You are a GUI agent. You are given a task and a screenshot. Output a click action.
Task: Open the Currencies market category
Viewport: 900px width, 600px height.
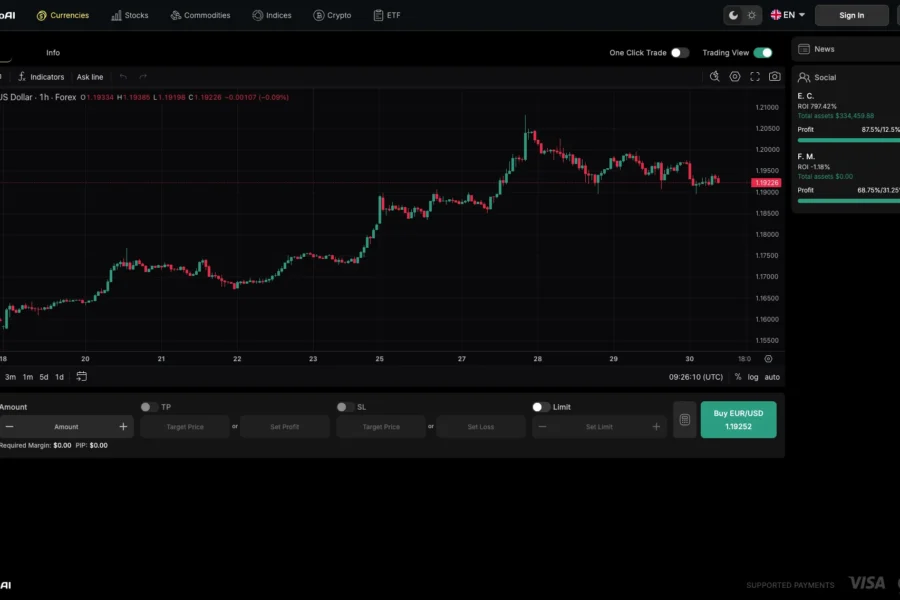pyautogui.click(x=63, y=16)
